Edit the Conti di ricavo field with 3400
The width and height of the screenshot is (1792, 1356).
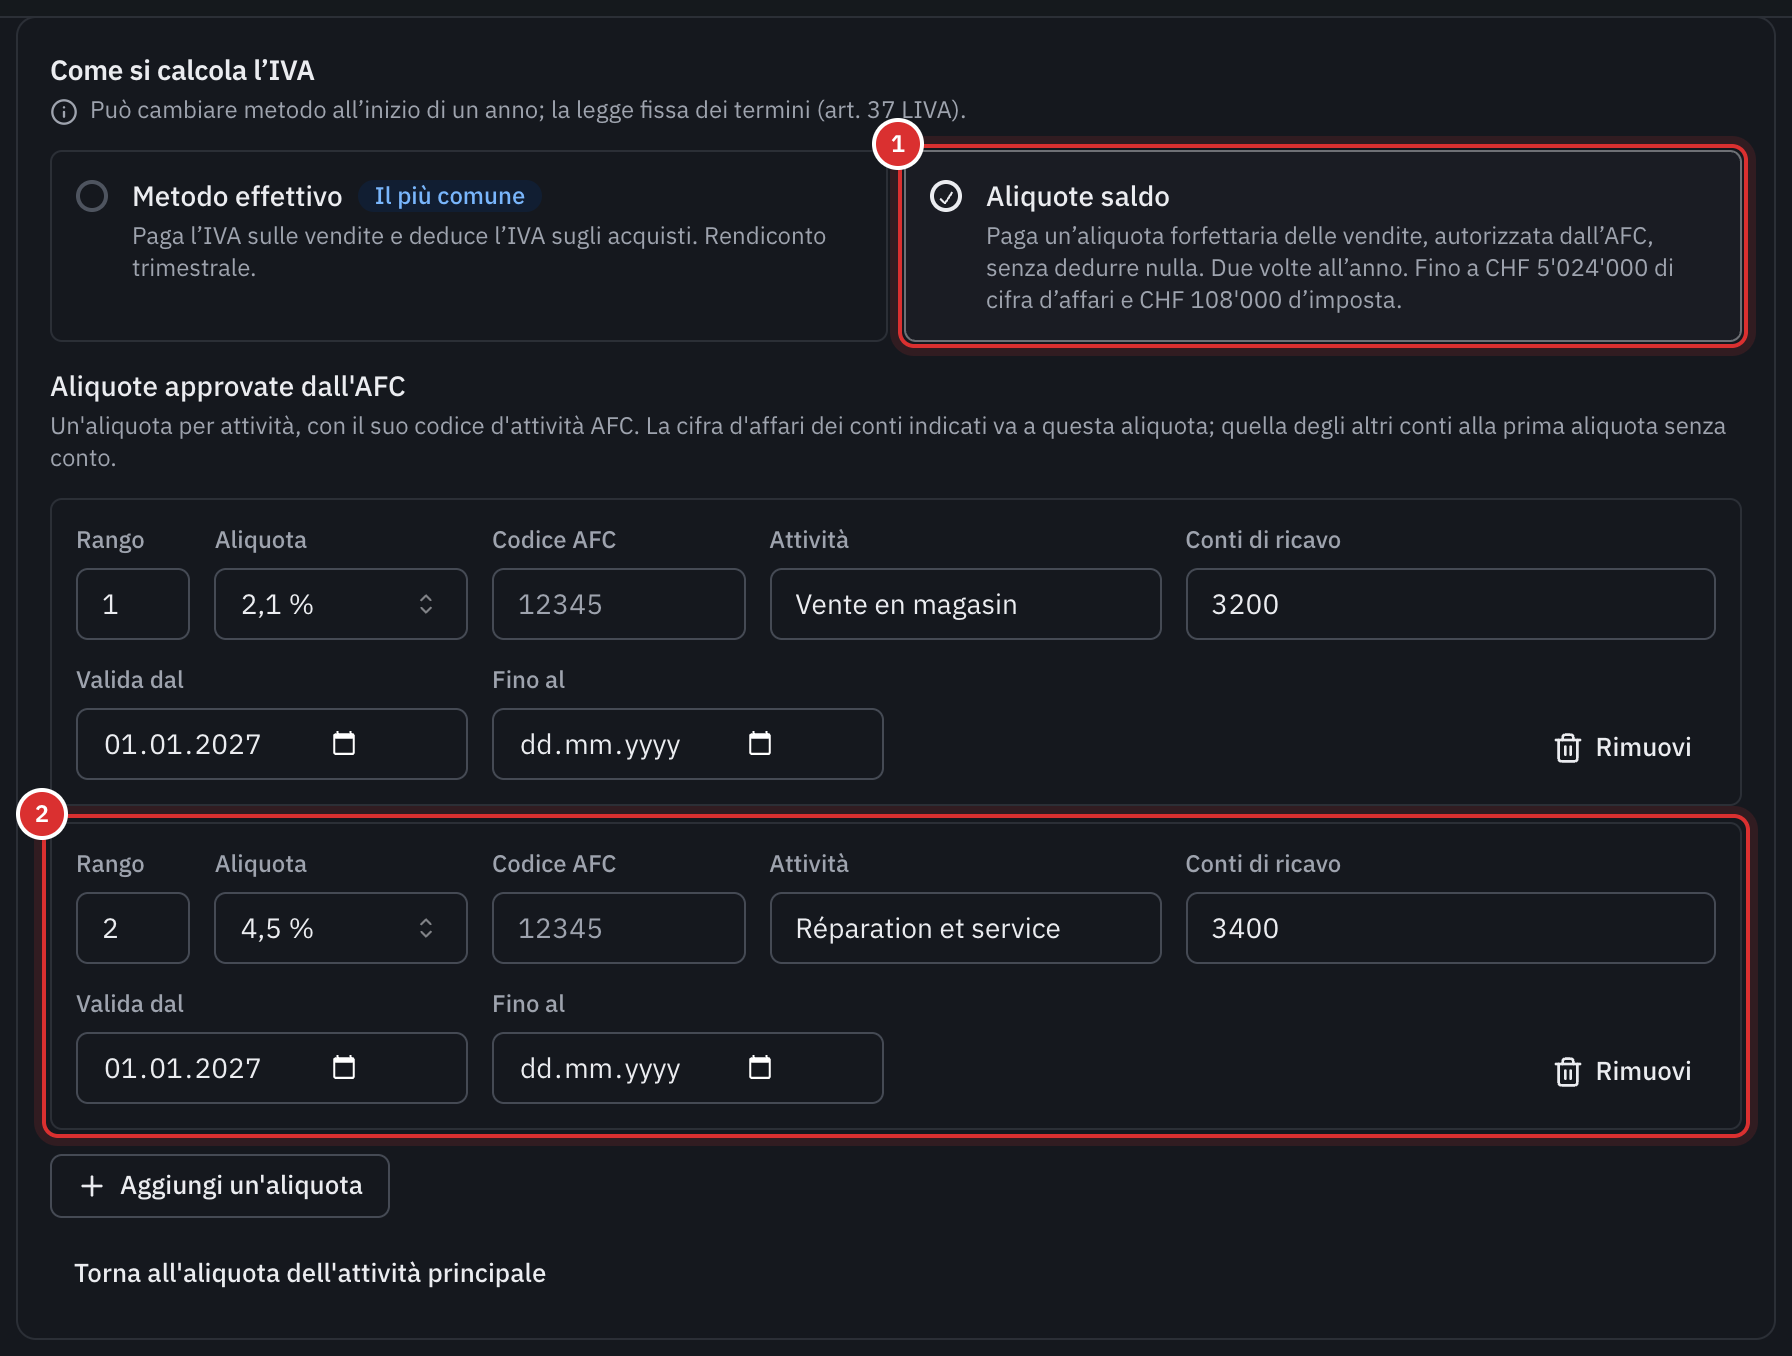click(1451, 928)
